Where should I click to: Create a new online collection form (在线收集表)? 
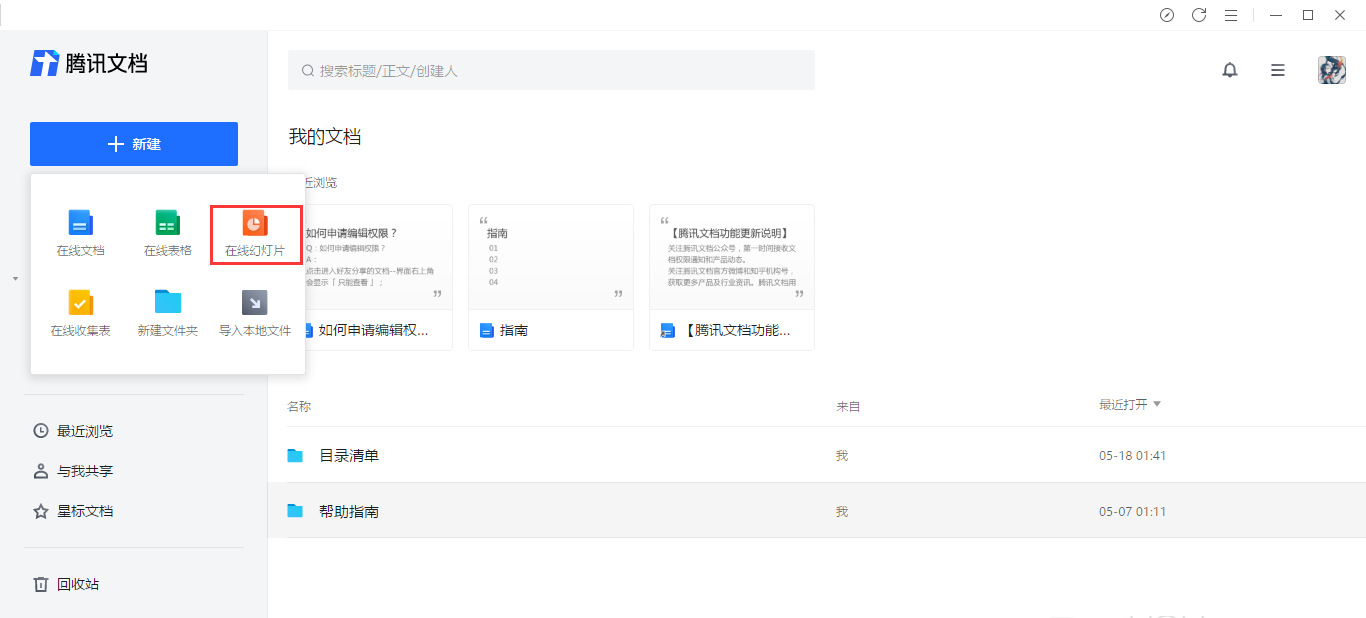click(80, 312)
